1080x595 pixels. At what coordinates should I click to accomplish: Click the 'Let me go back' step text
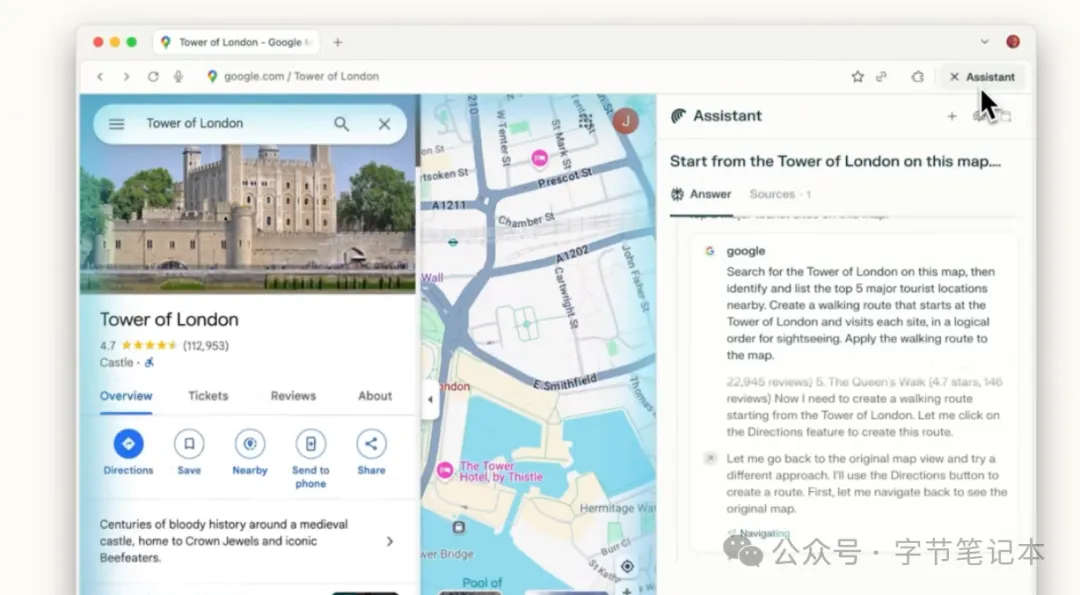[866, 483]
